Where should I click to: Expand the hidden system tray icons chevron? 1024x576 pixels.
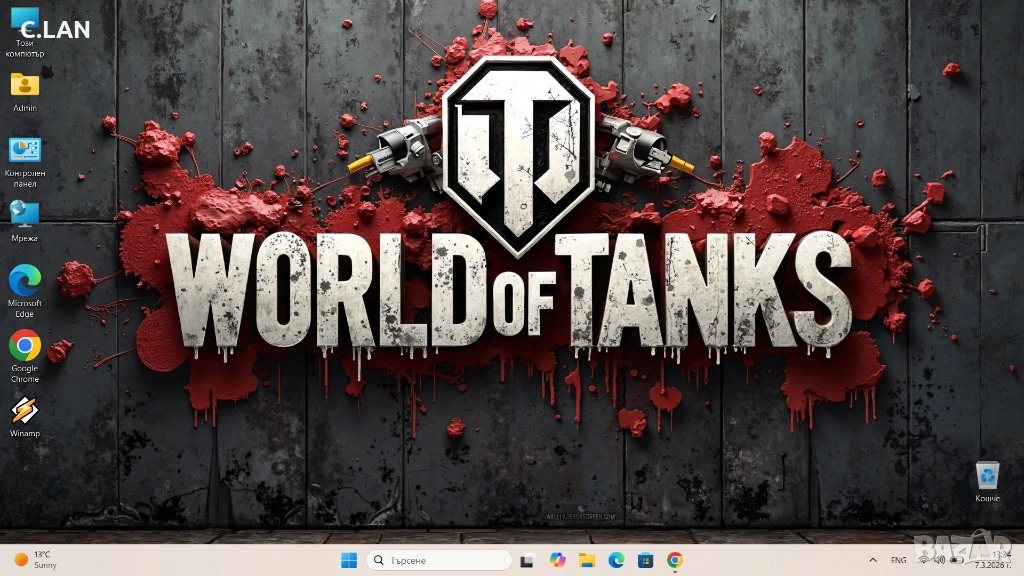873,560
